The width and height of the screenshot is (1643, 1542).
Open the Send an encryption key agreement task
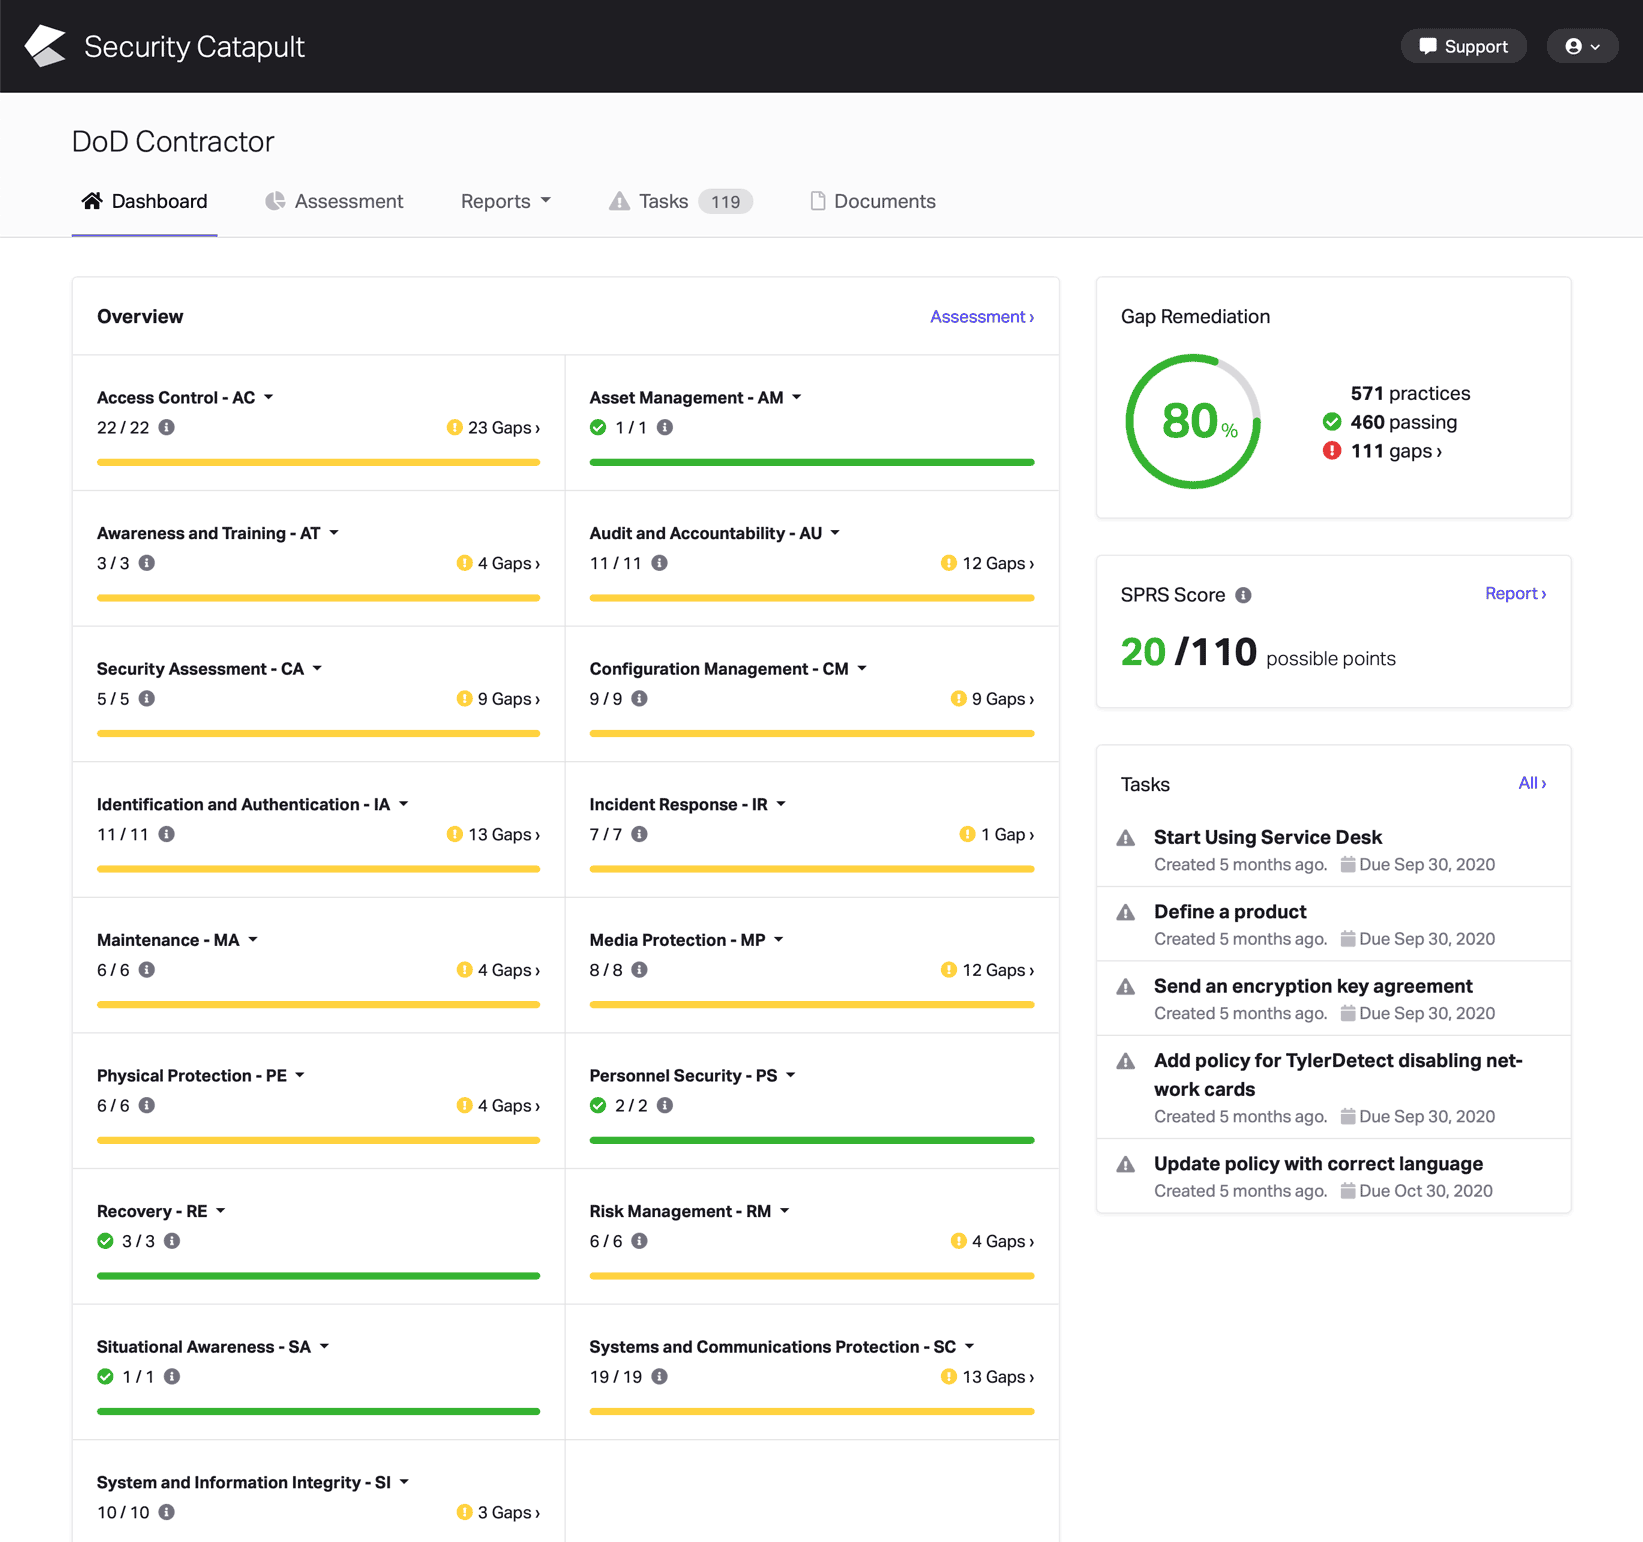coord(1313,986)
